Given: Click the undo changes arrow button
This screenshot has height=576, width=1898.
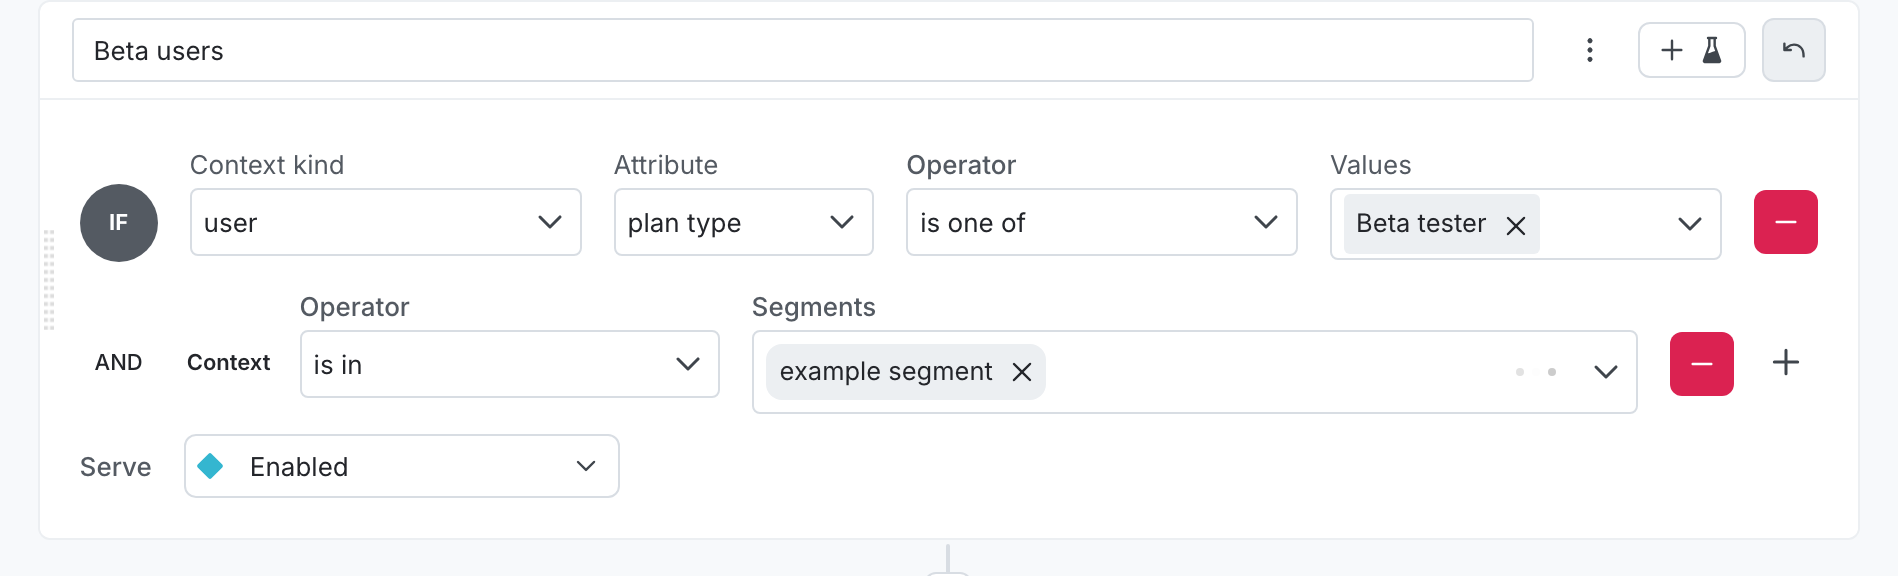Looking at the screenshot, I should pyautogui.click(x=1793, y=50).
